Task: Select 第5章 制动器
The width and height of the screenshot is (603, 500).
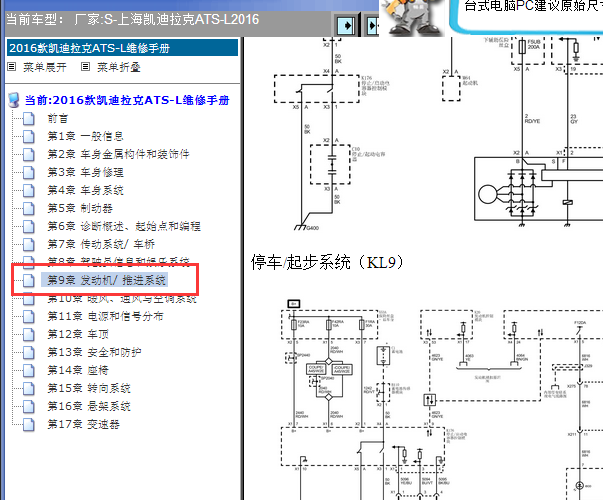Action: coord(80,208)
